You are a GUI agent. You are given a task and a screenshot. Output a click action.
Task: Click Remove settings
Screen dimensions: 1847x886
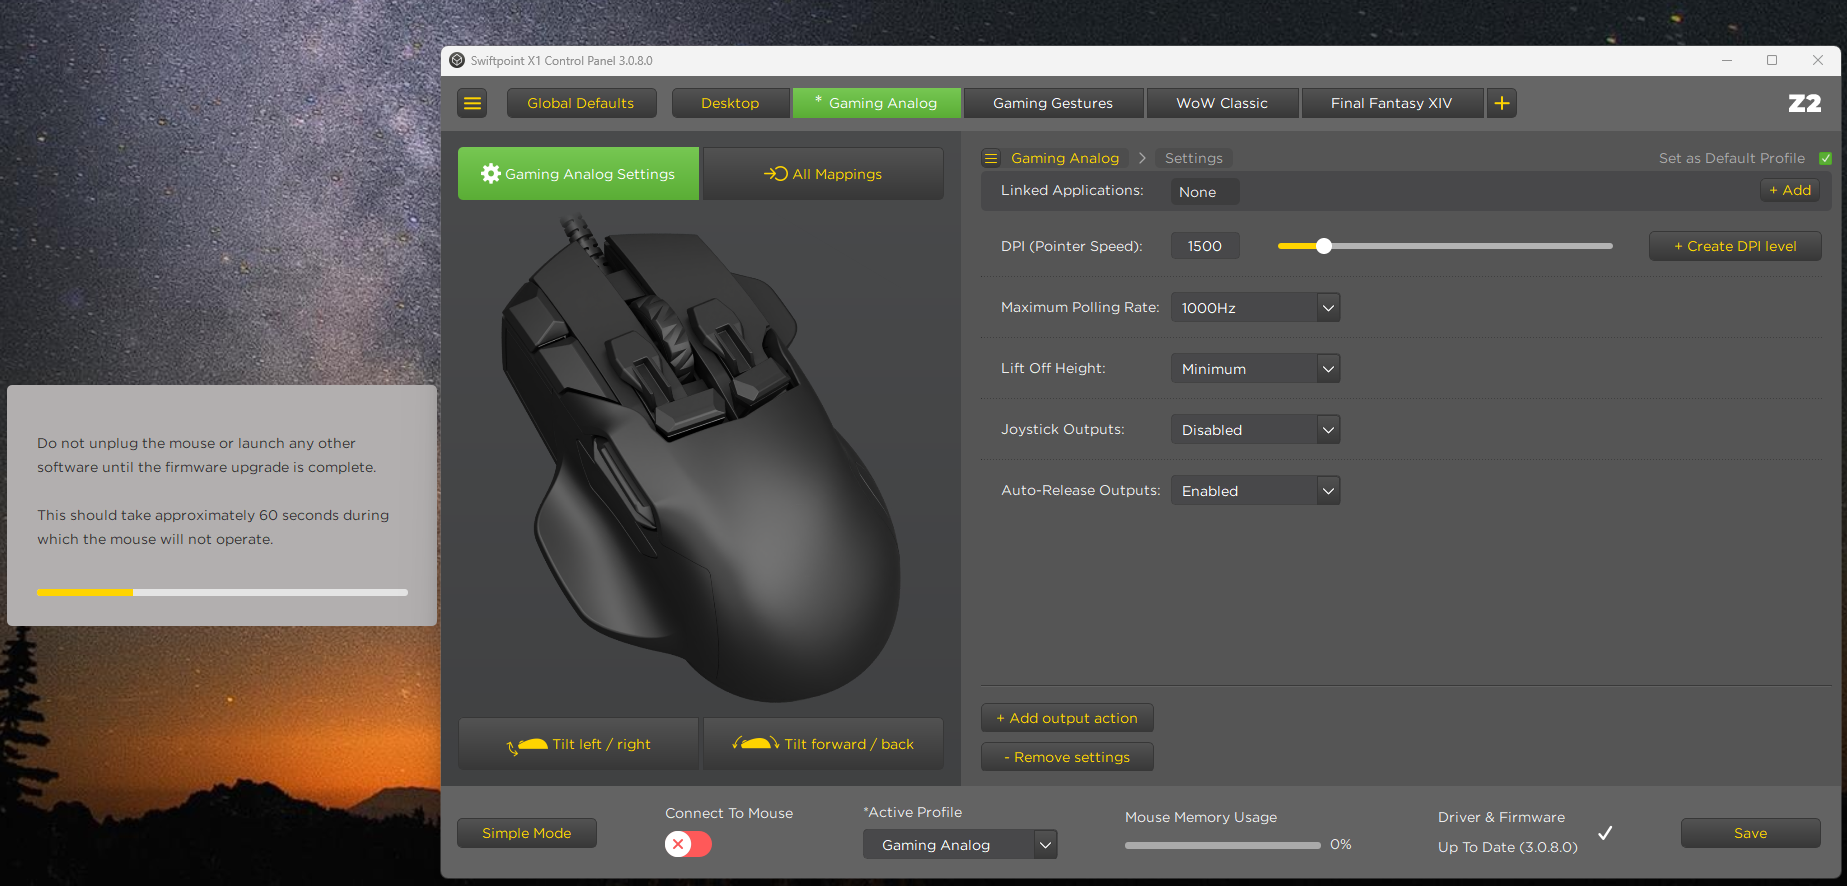pos(1067,757)
